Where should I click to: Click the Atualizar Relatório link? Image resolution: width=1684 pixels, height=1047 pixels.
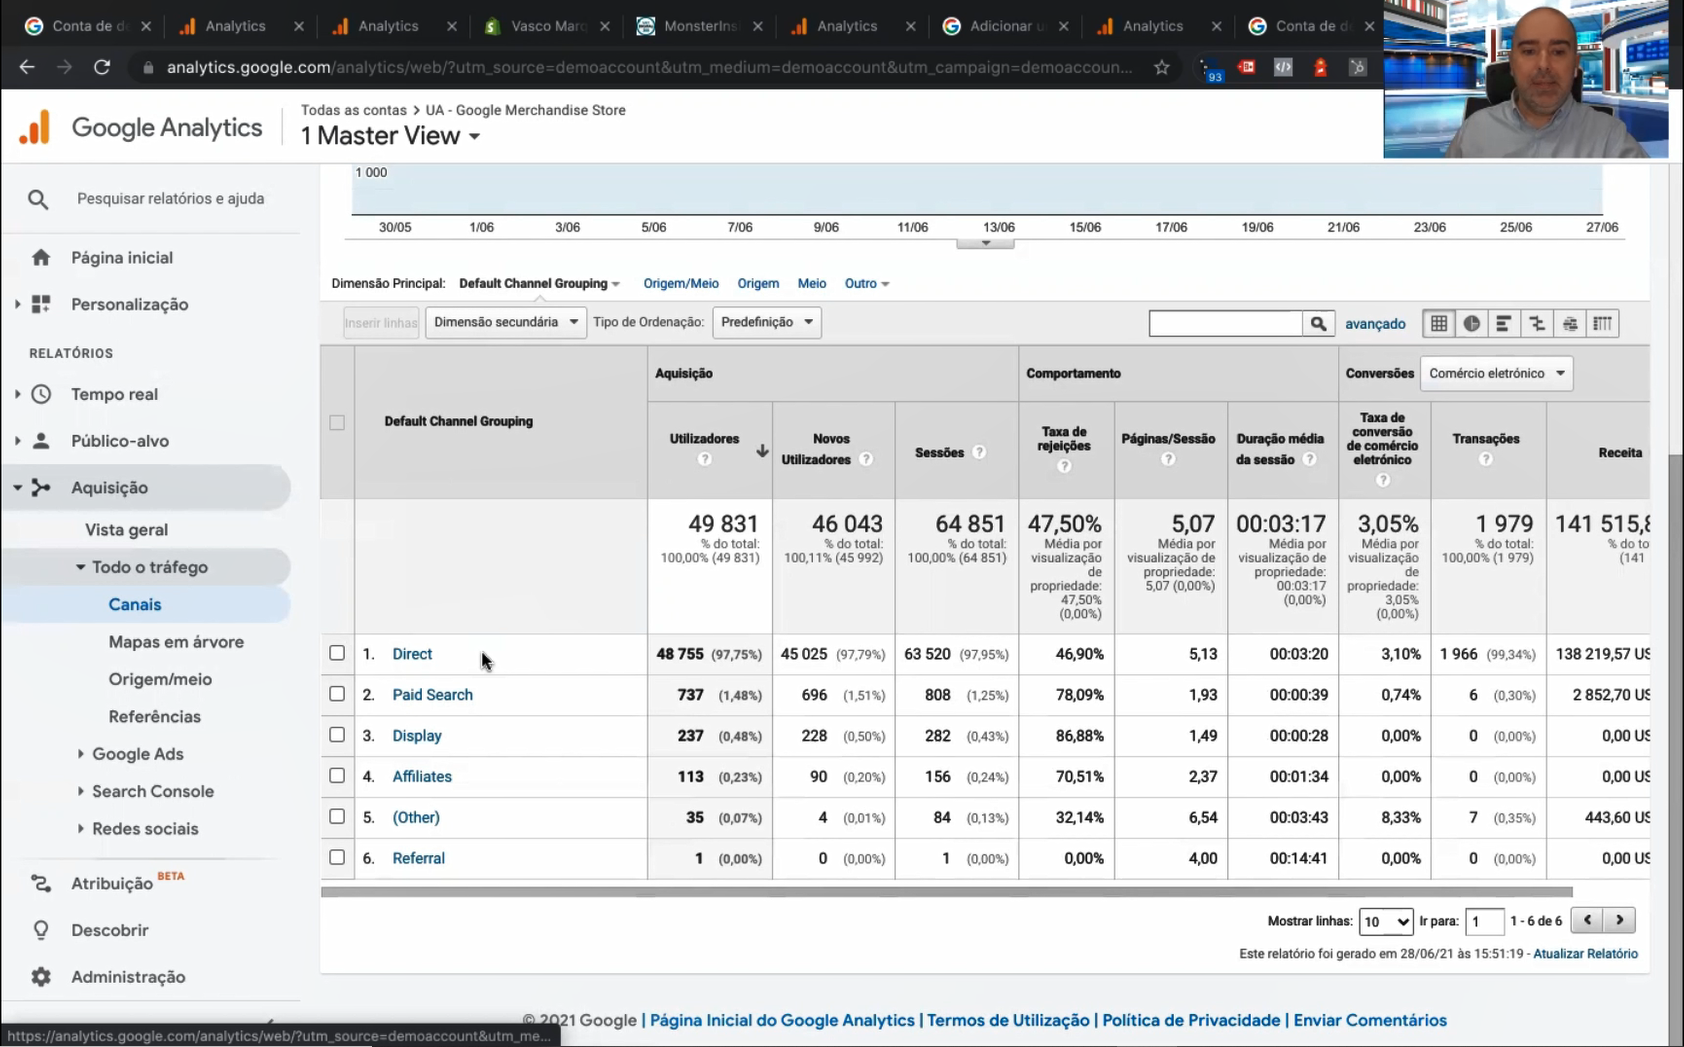(x=1585, y=953)
